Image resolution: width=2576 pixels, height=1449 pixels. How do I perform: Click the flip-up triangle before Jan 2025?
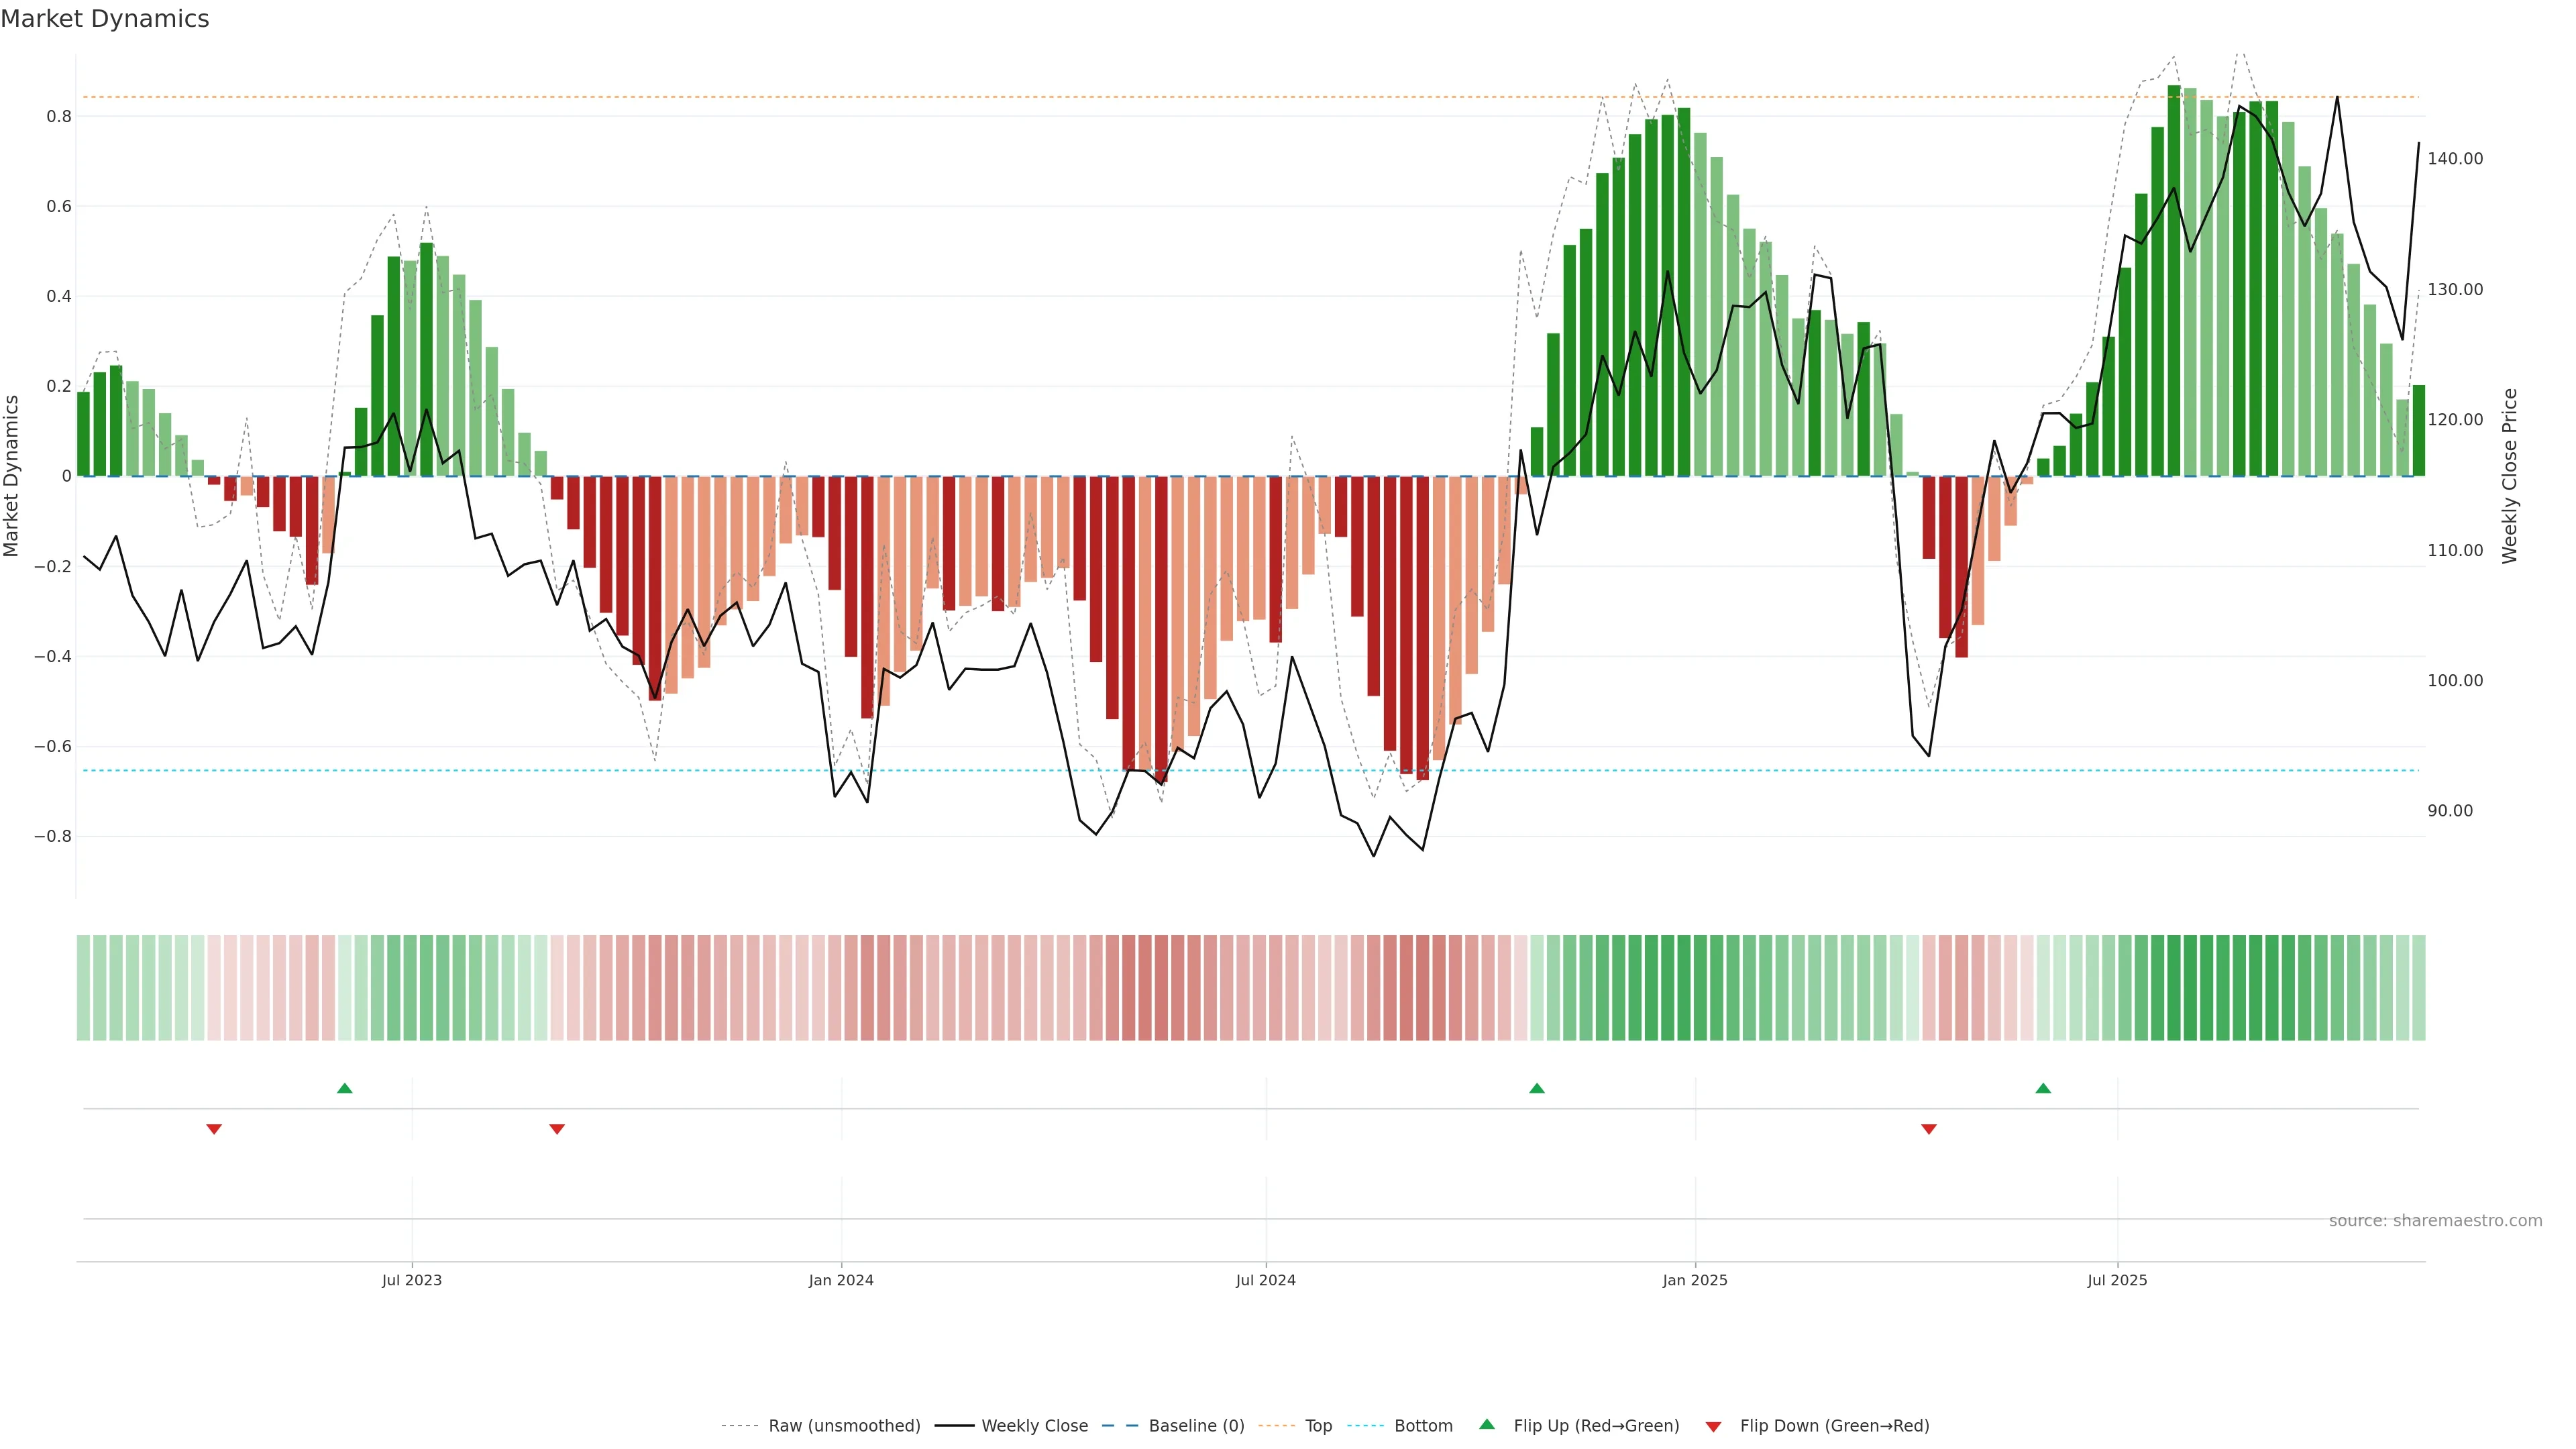[x=1537, y=1088]
